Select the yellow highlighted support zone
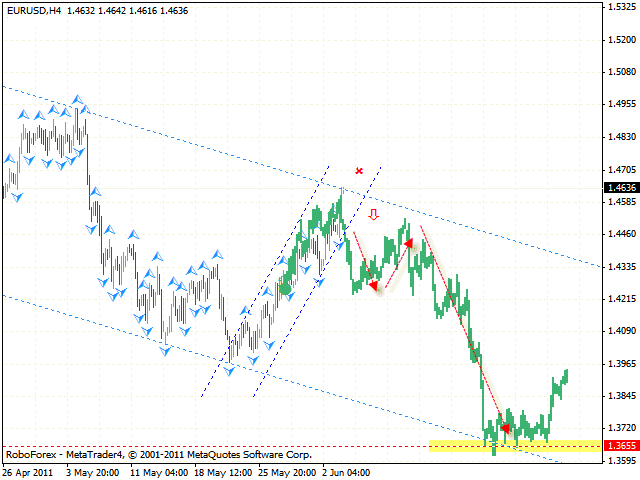Screen dimensions: 640x480 [x=515, y=445]
